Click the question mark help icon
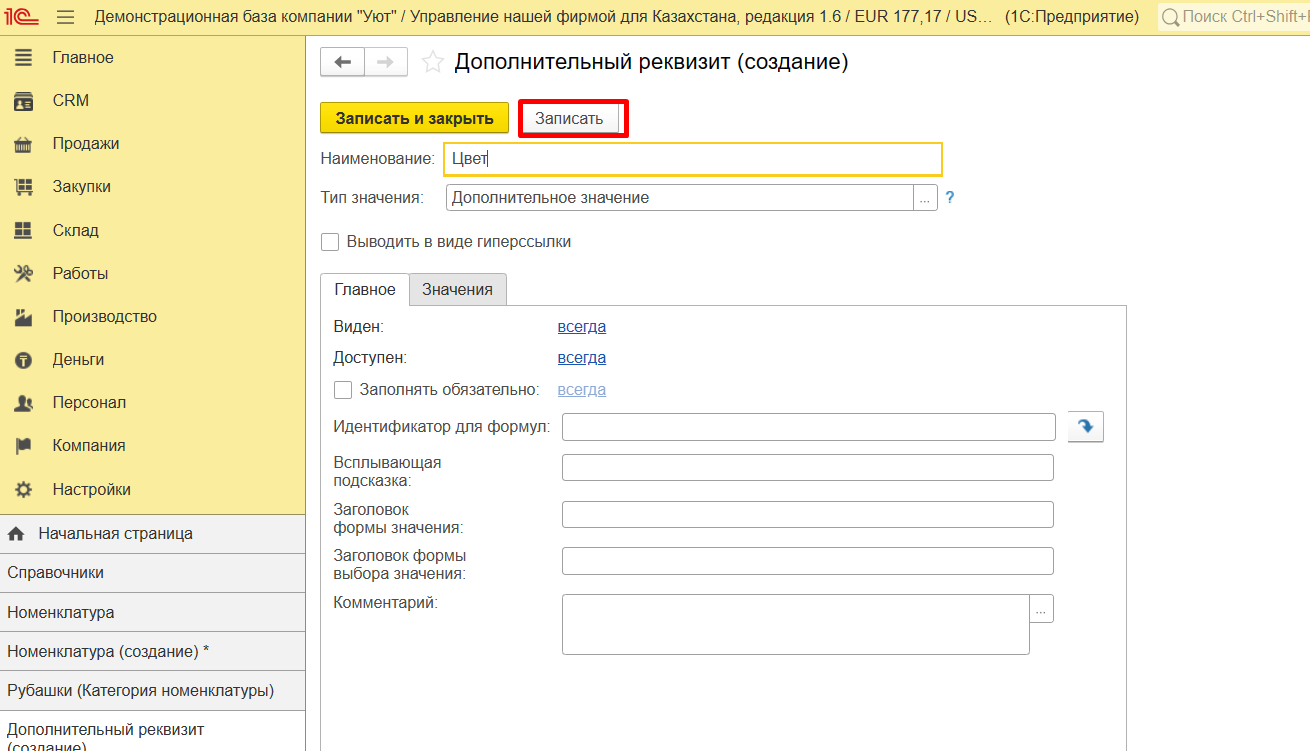 point(950,198)
